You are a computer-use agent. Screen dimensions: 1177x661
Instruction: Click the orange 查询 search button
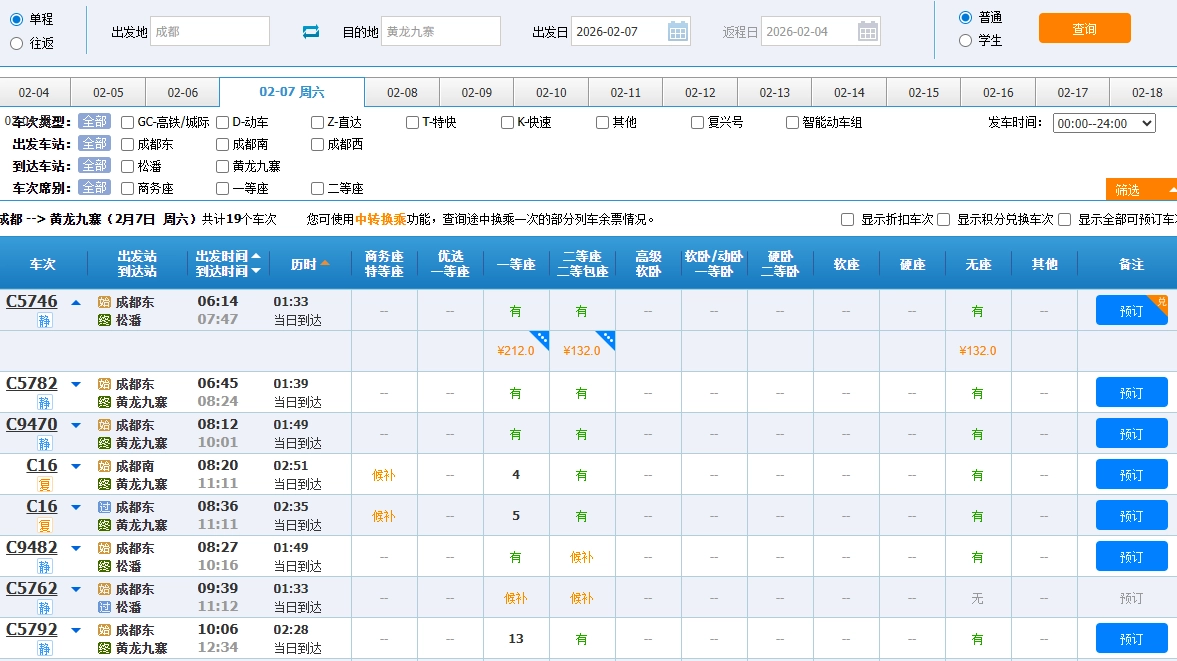coord(1084,29)
